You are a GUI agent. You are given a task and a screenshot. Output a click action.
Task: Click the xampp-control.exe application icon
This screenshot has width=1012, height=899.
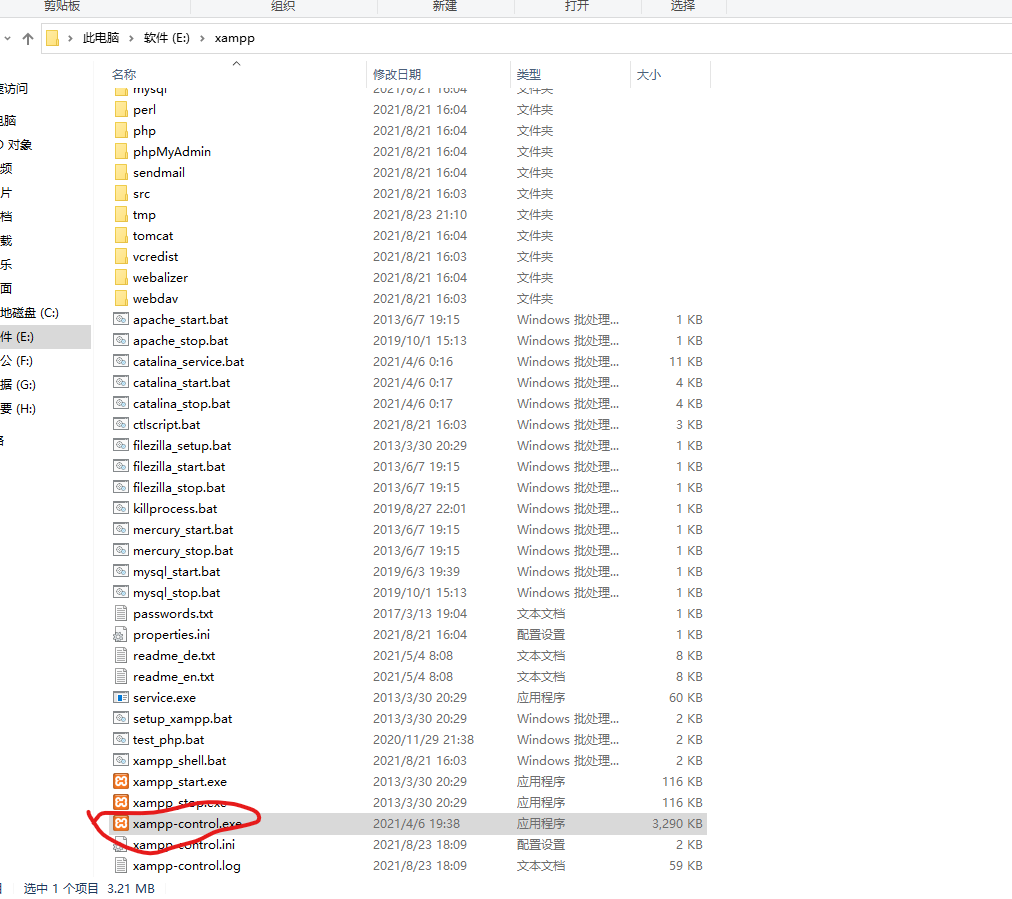pyautogui.click(x=121, y=823)
